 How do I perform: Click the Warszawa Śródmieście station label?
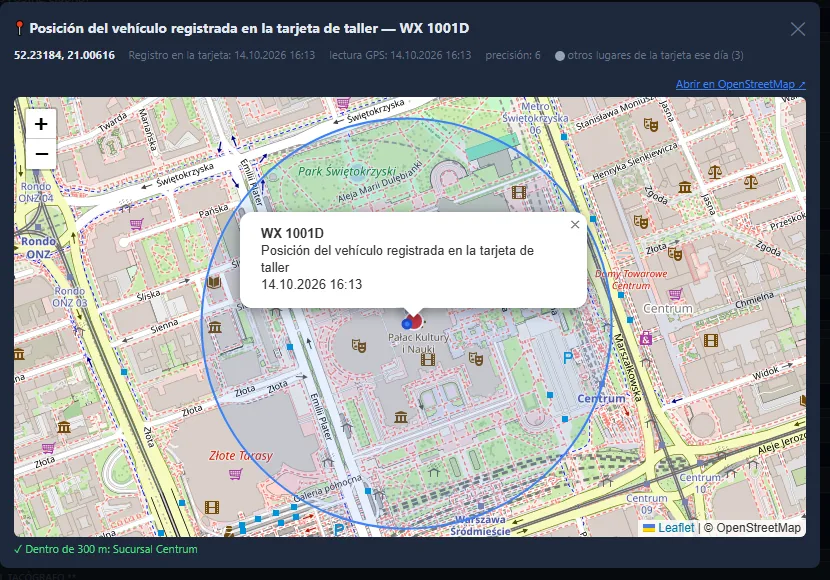tap(480, 525)
